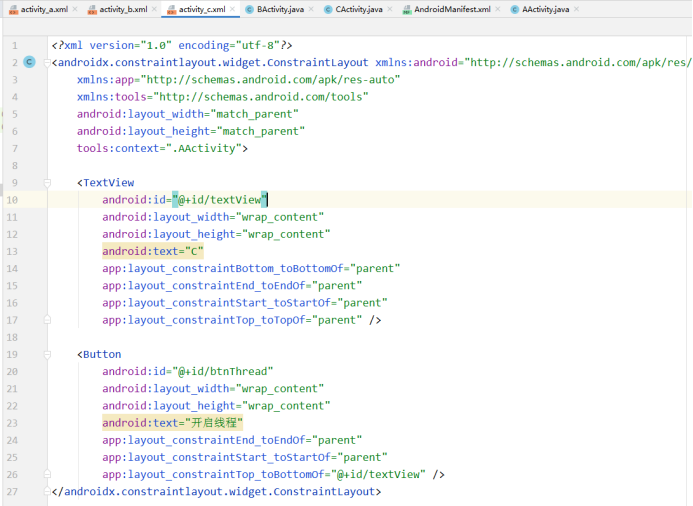Click the opening ConstraintLayout tag on line 2

pyautogui.click(x=210, y=62)
